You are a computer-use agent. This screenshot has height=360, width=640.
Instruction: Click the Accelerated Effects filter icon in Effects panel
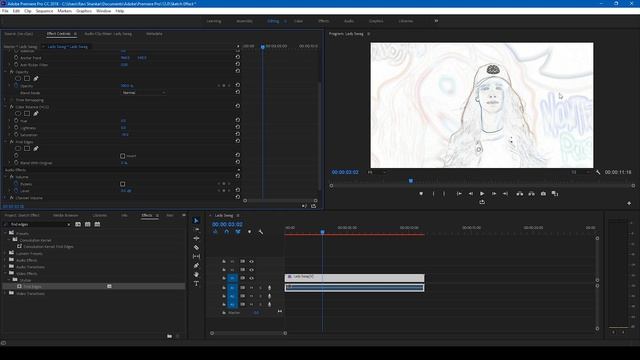(x=78, y=224)
